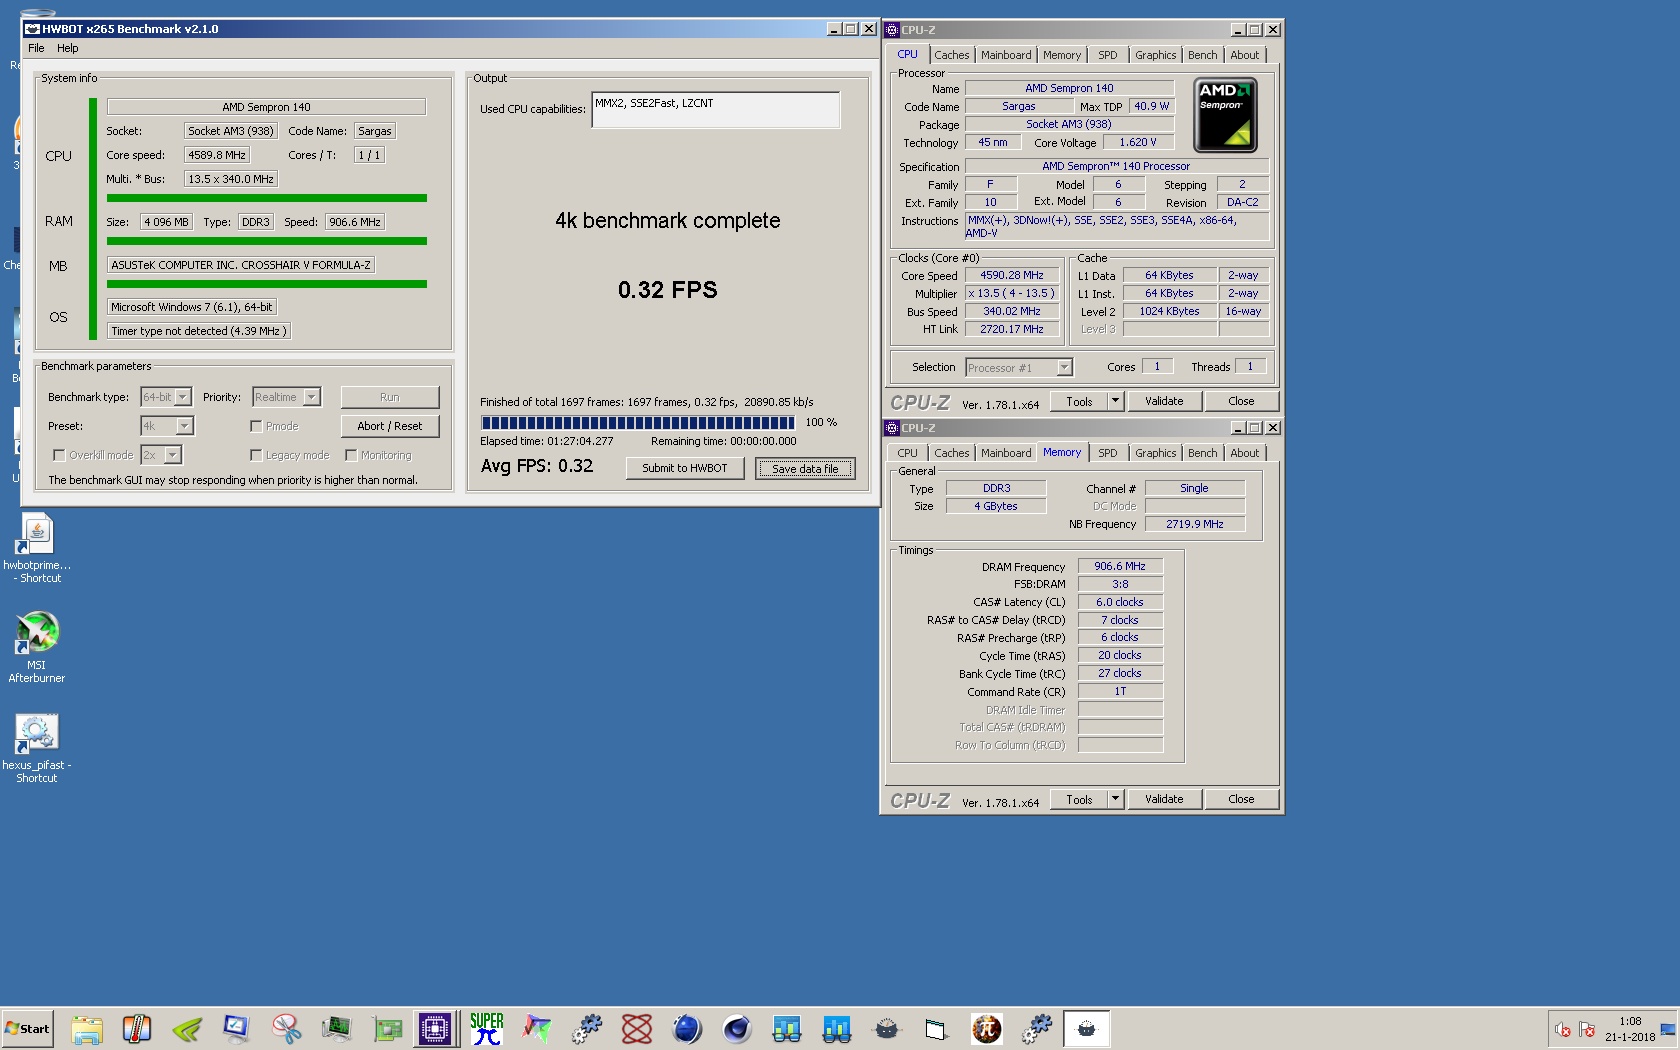Viewport: 1680px width, 1050px height.
Task: Open the hwbotprime shortcut on the desktop
Action: 37,548
